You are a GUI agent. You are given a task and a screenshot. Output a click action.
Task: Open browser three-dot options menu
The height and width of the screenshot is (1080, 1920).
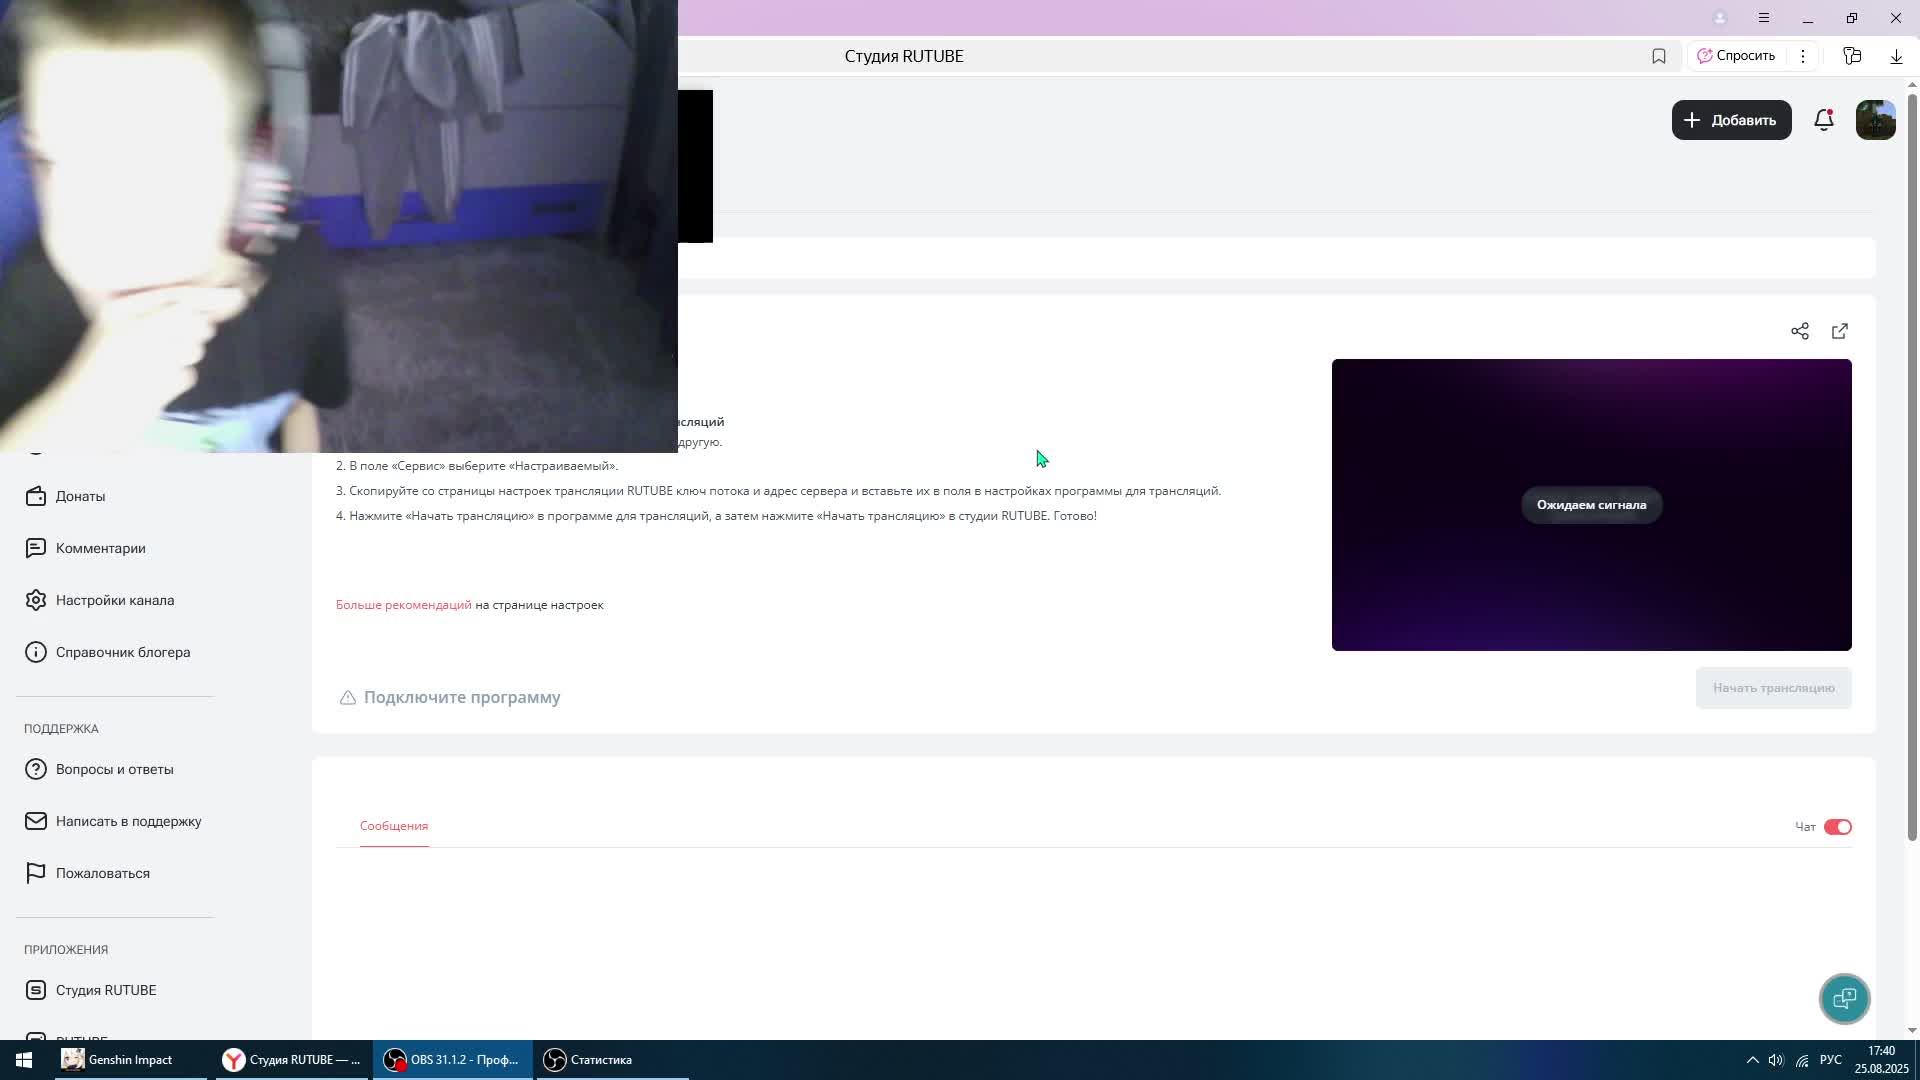1802,56
